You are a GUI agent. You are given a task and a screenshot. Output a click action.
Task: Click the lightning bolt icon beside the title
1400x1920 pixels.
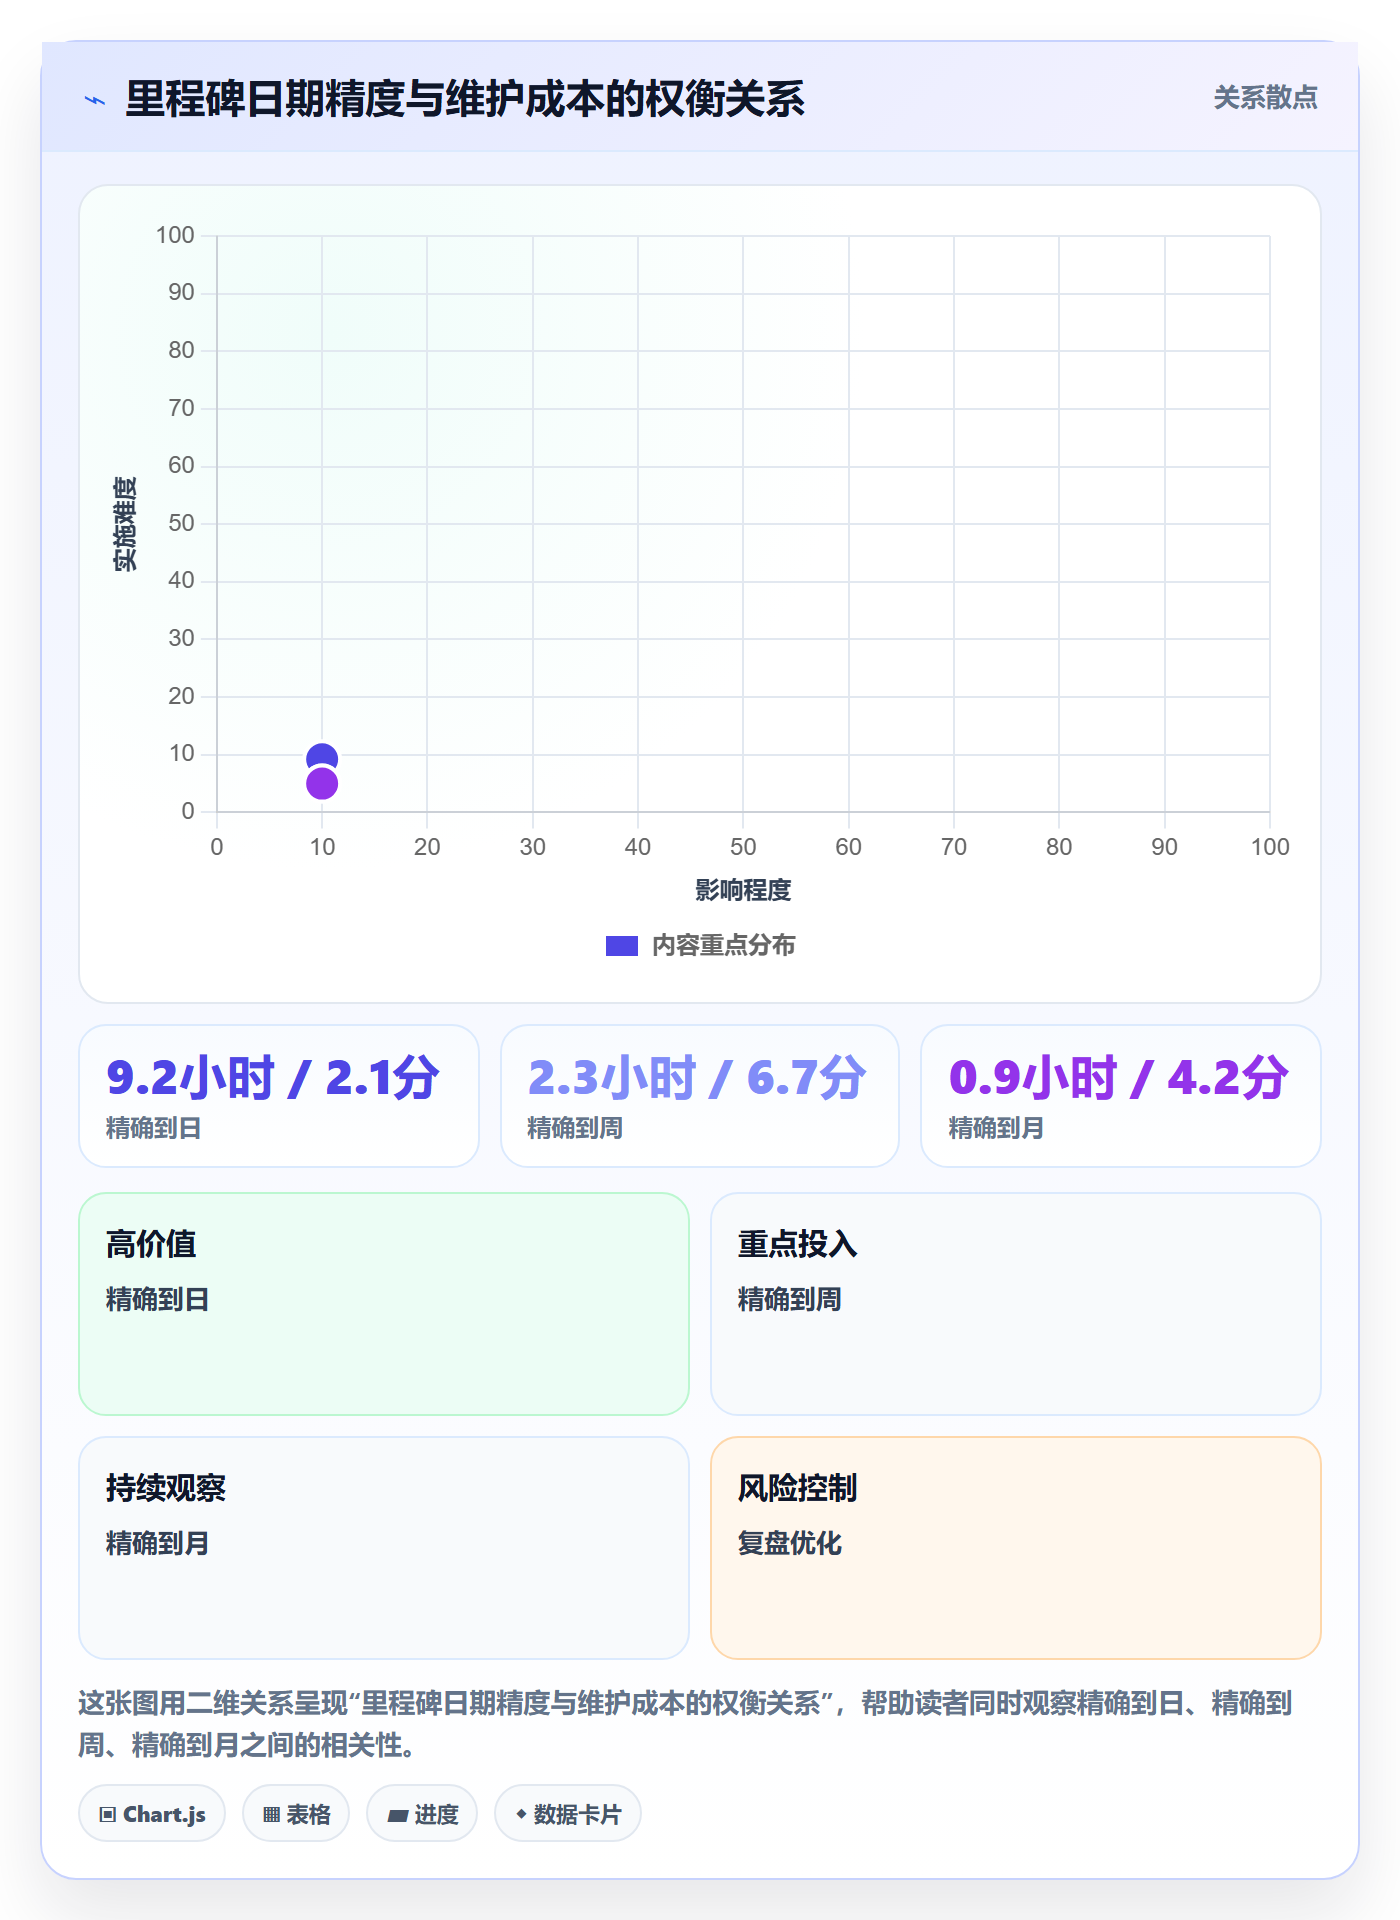coord(95,100)
